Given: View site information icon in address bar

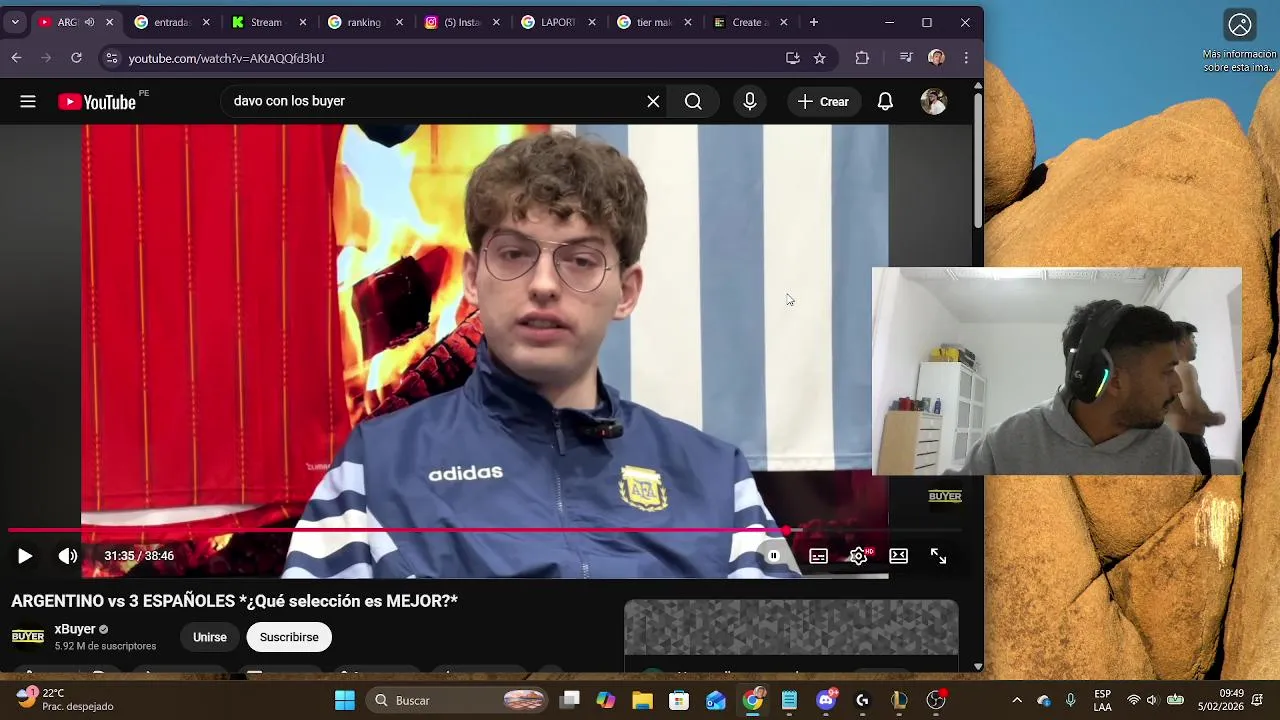Looking at the screenshot, I should pyautogui.click(x=112, y=58).
